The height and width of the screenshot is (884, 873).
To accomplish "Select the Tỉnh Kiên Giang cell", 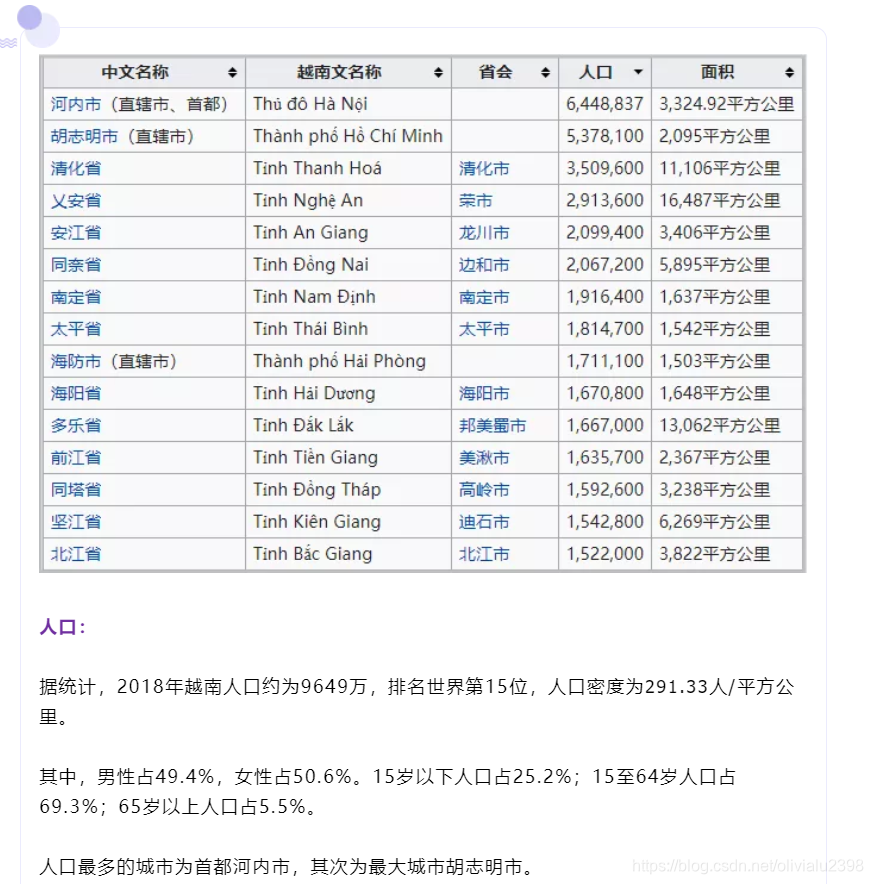I will point(349,522).
